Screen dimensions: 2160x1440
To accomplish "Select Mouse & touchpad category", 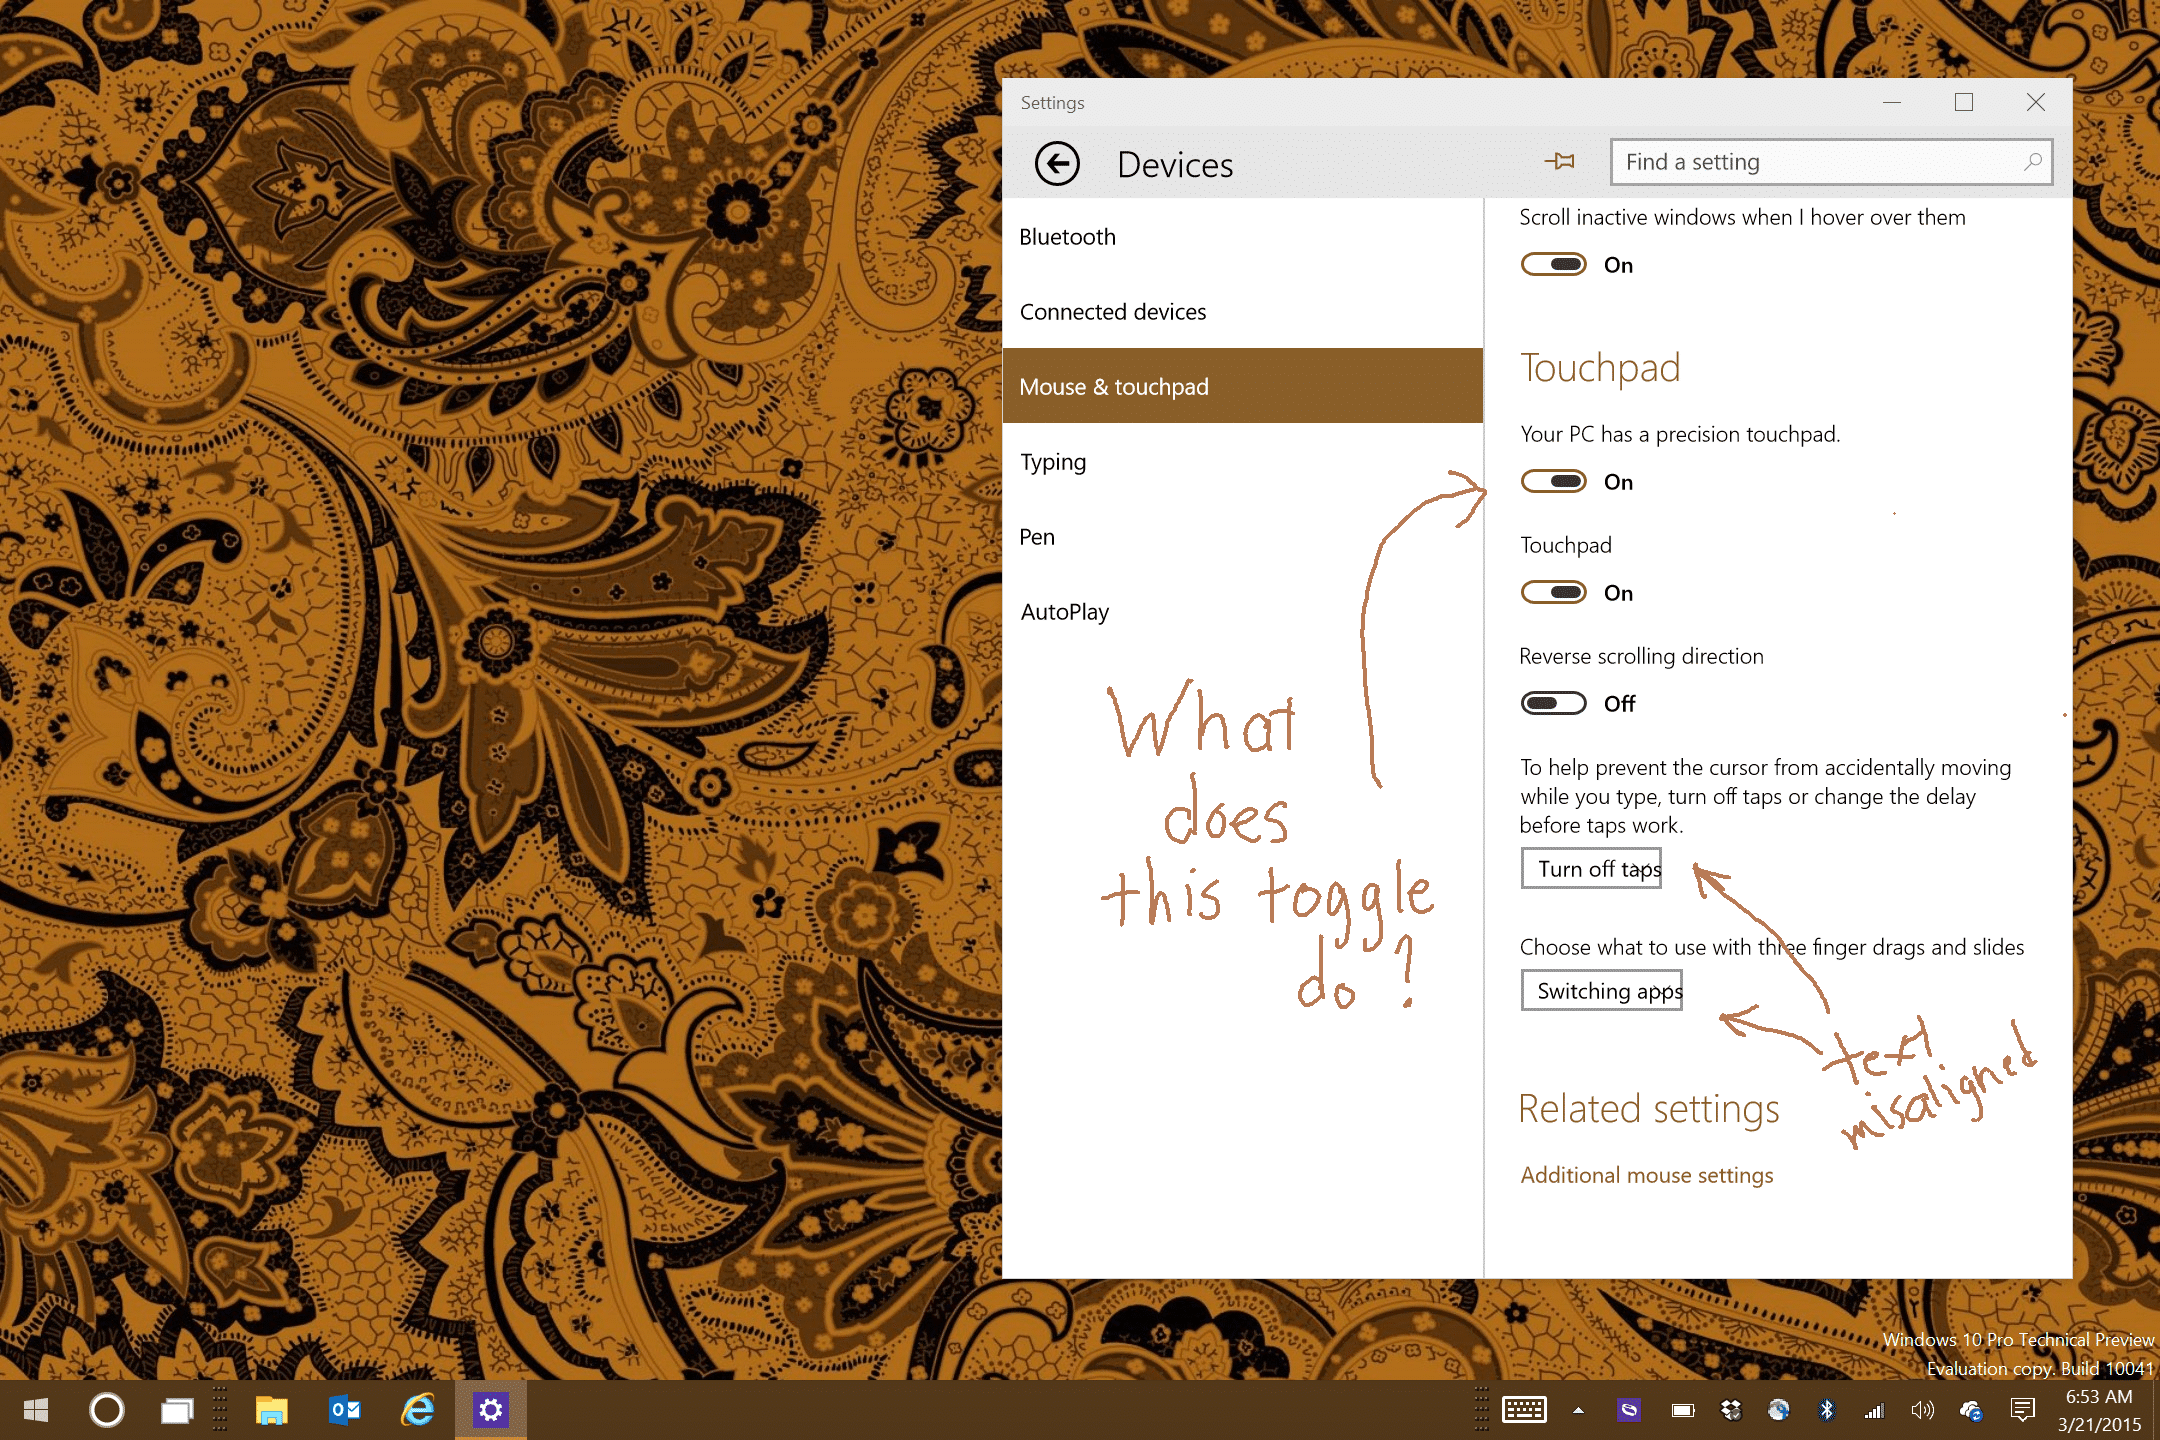I will 1242,386.
